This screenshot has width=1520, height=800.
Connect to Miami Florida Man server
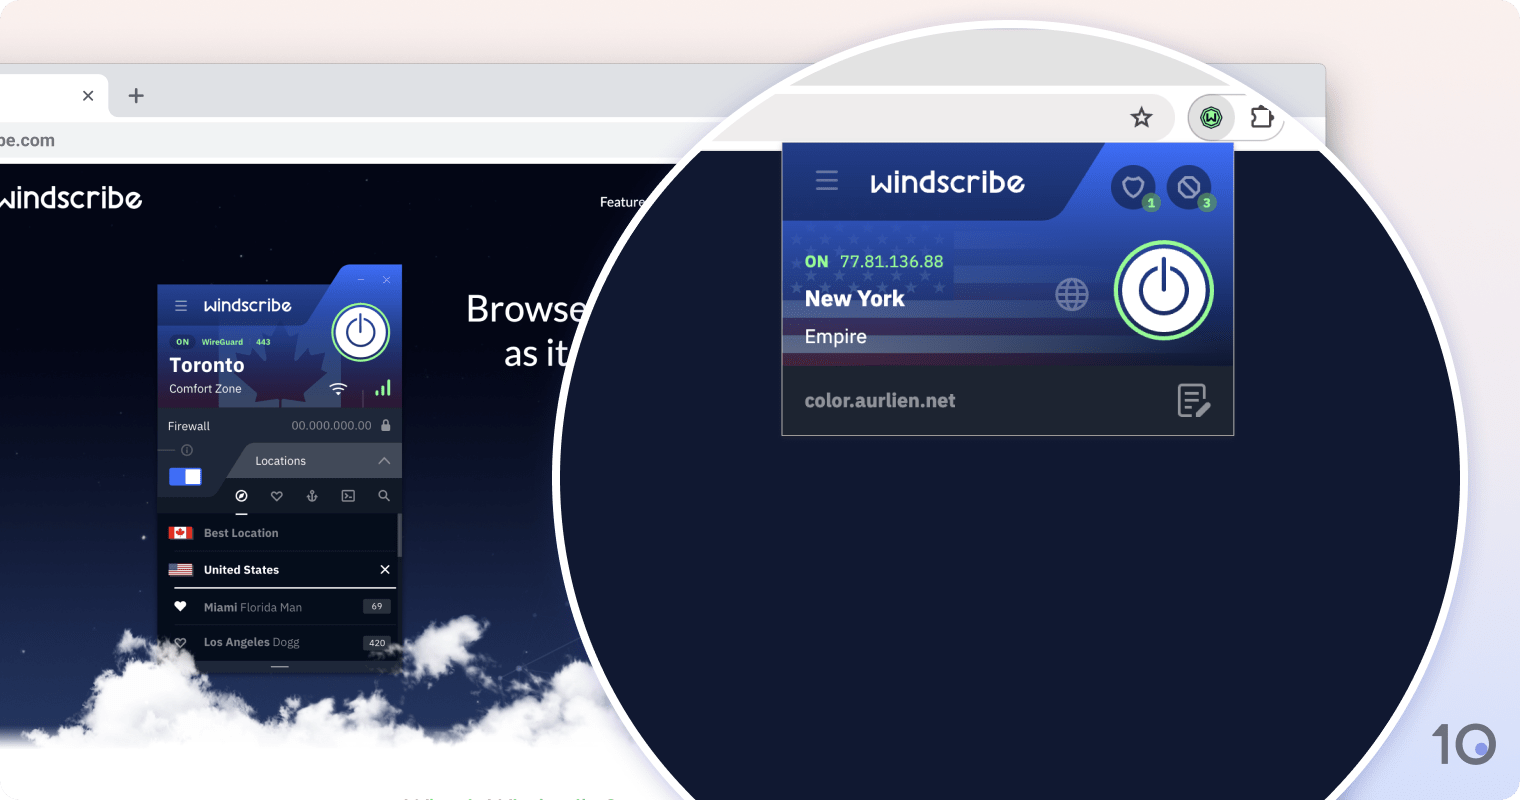tap(252, 607)
